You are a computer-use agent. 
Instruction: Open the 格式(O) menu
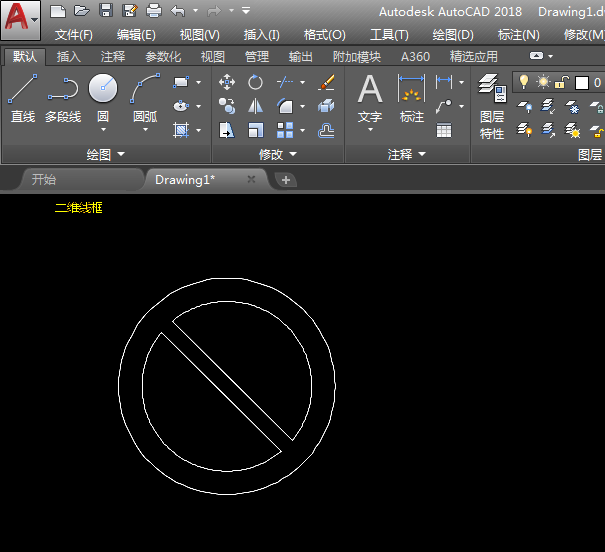pyautogui.click(x=324, y=35)
